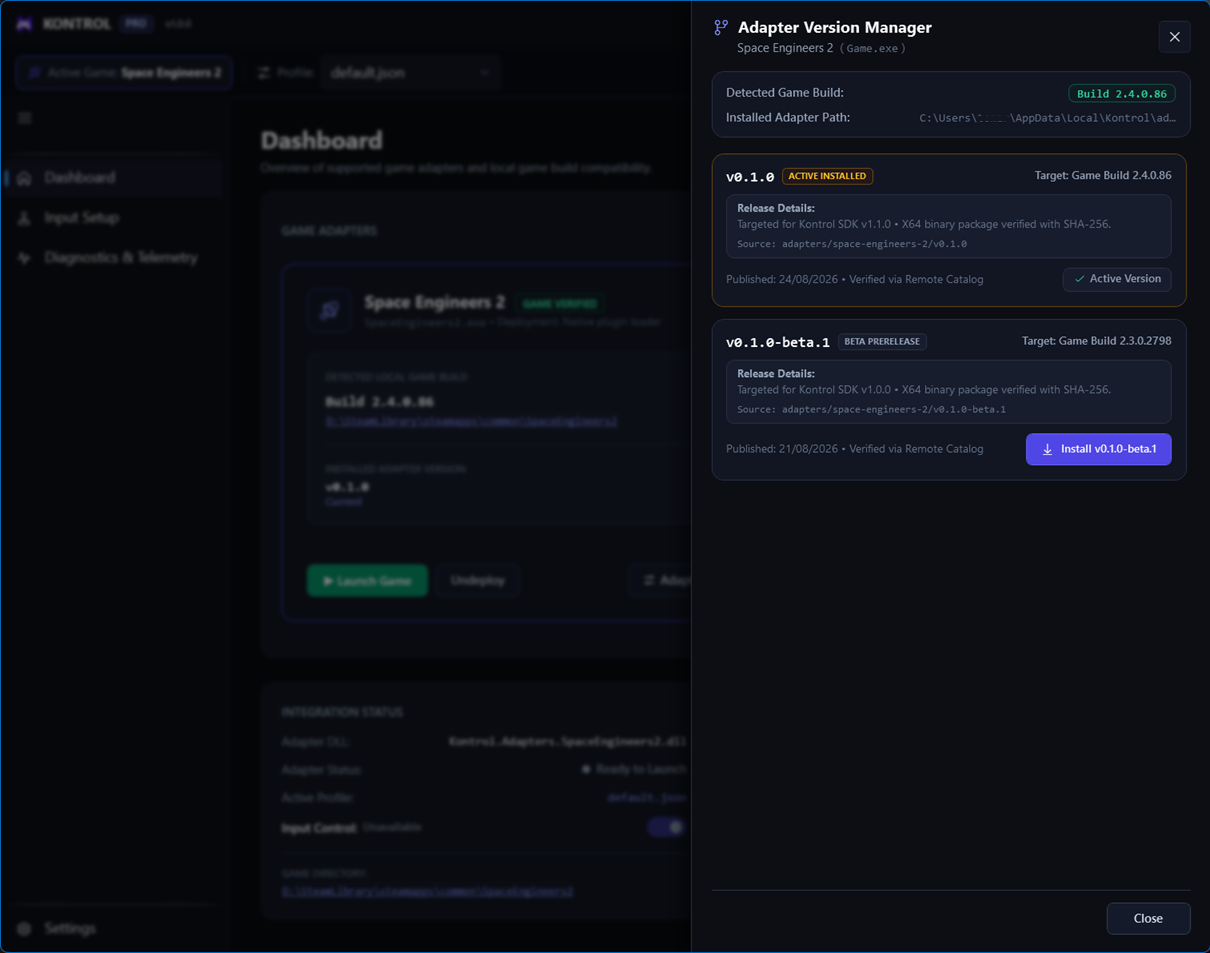
Task: Click the Space Engineers 2 game icon on the dashboard
Action: pos(329,310)
